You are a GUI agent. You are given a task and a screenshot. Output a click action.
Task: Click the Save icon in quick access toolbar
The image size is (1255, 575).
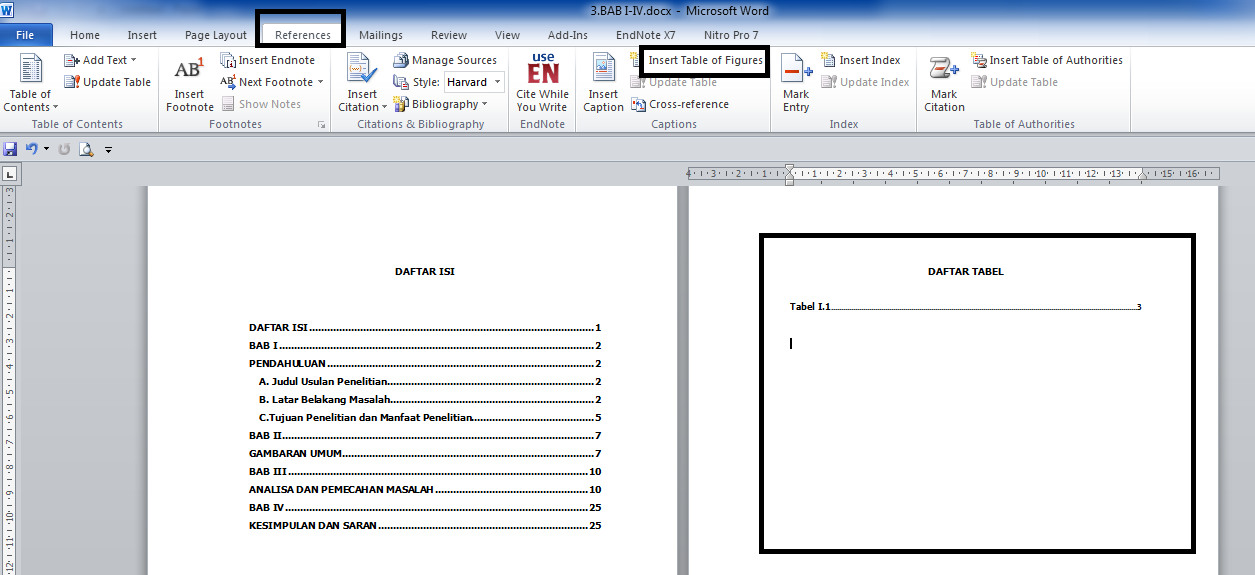10,149
